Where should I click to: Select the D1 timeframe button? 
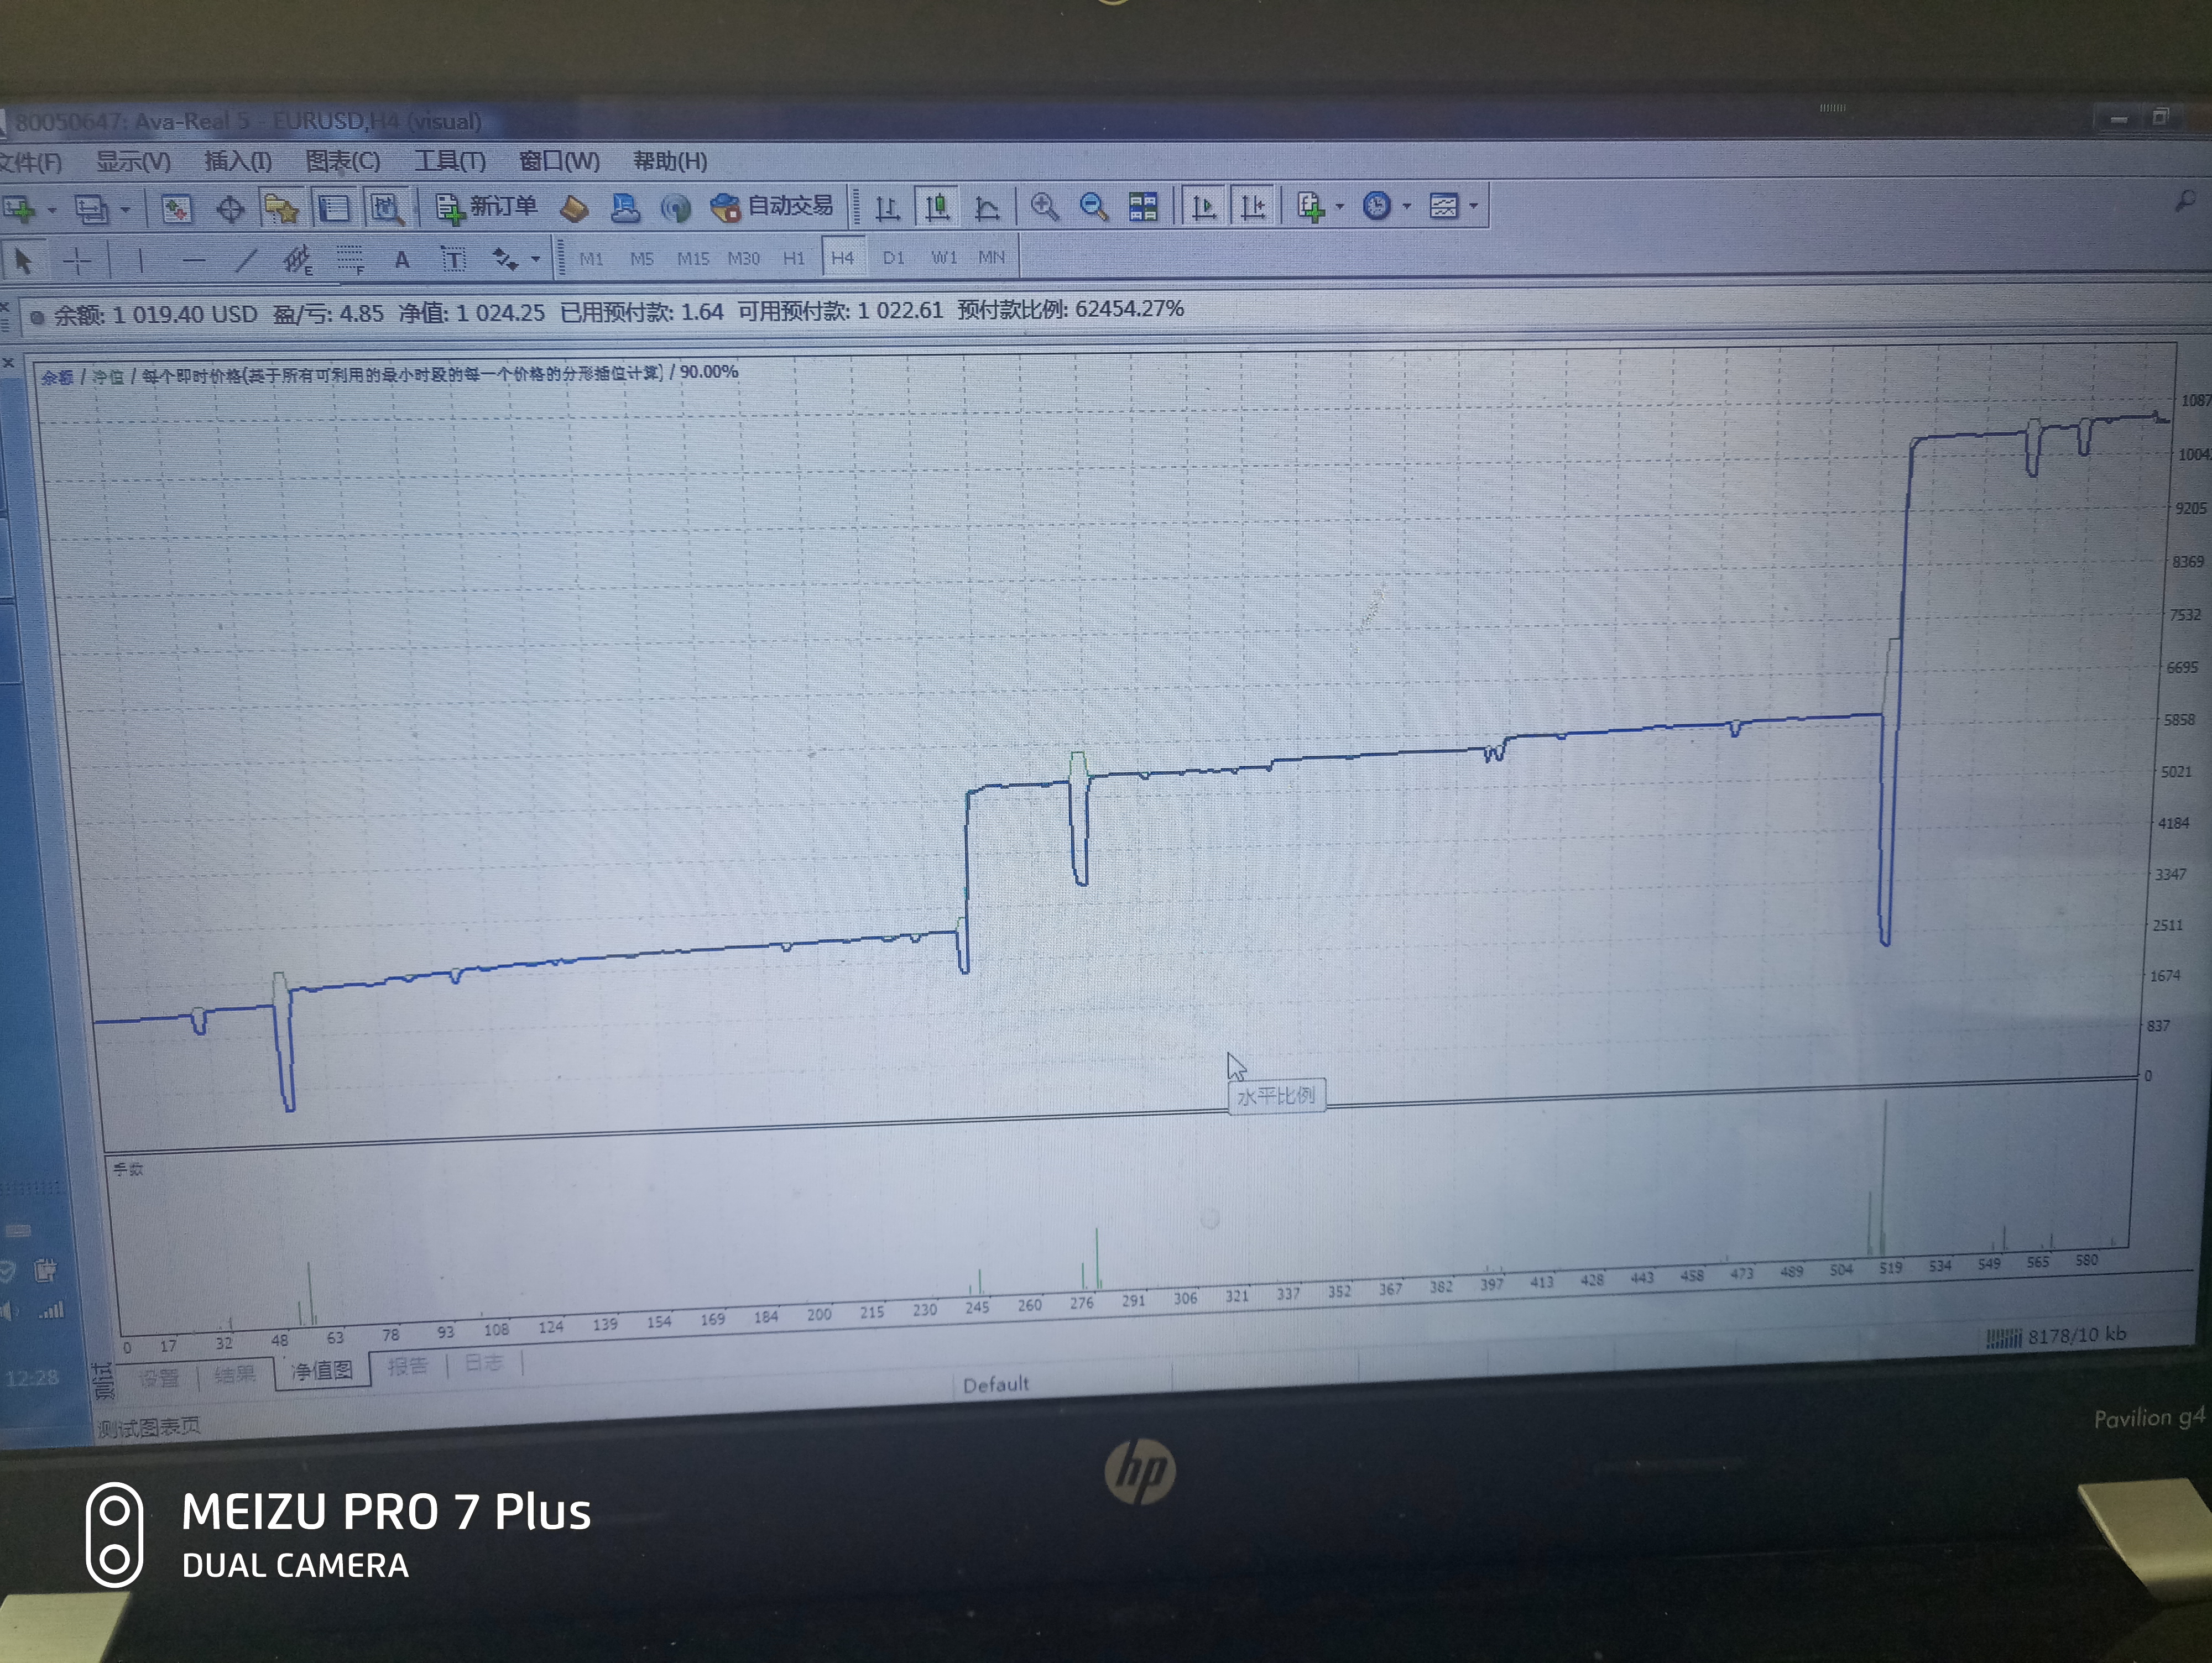pos(893,258)
